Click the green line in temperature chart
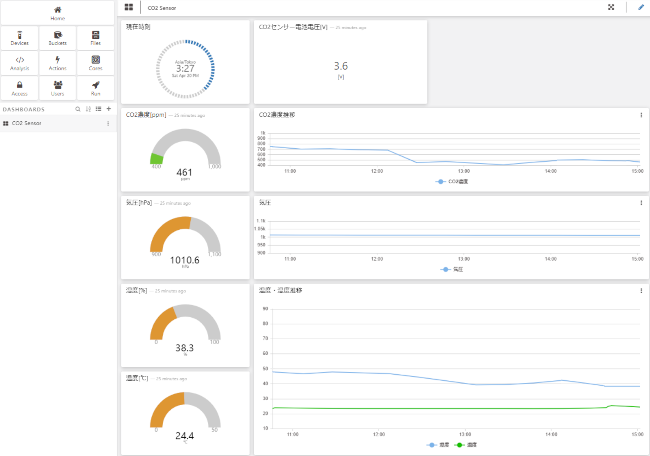 click(455, 408)
